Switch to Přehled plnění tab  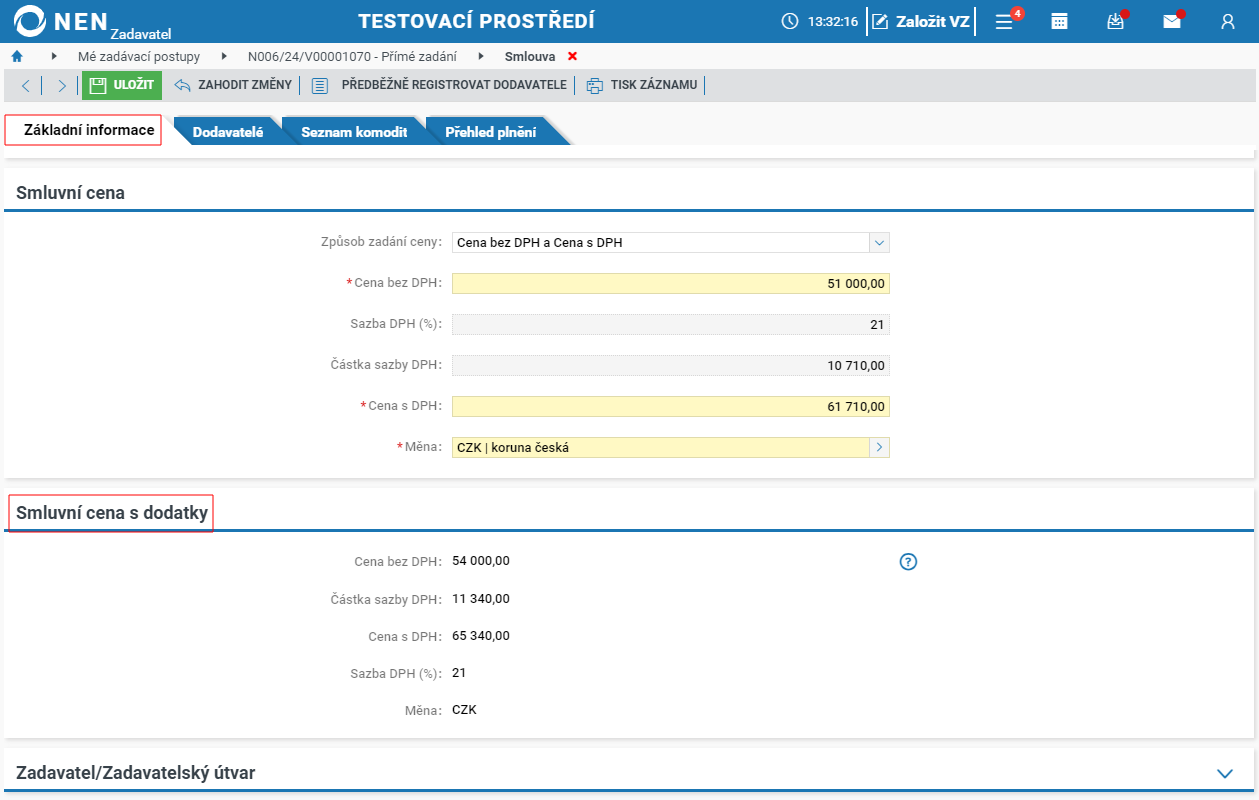pyautogui.click(x=490, y=132)
